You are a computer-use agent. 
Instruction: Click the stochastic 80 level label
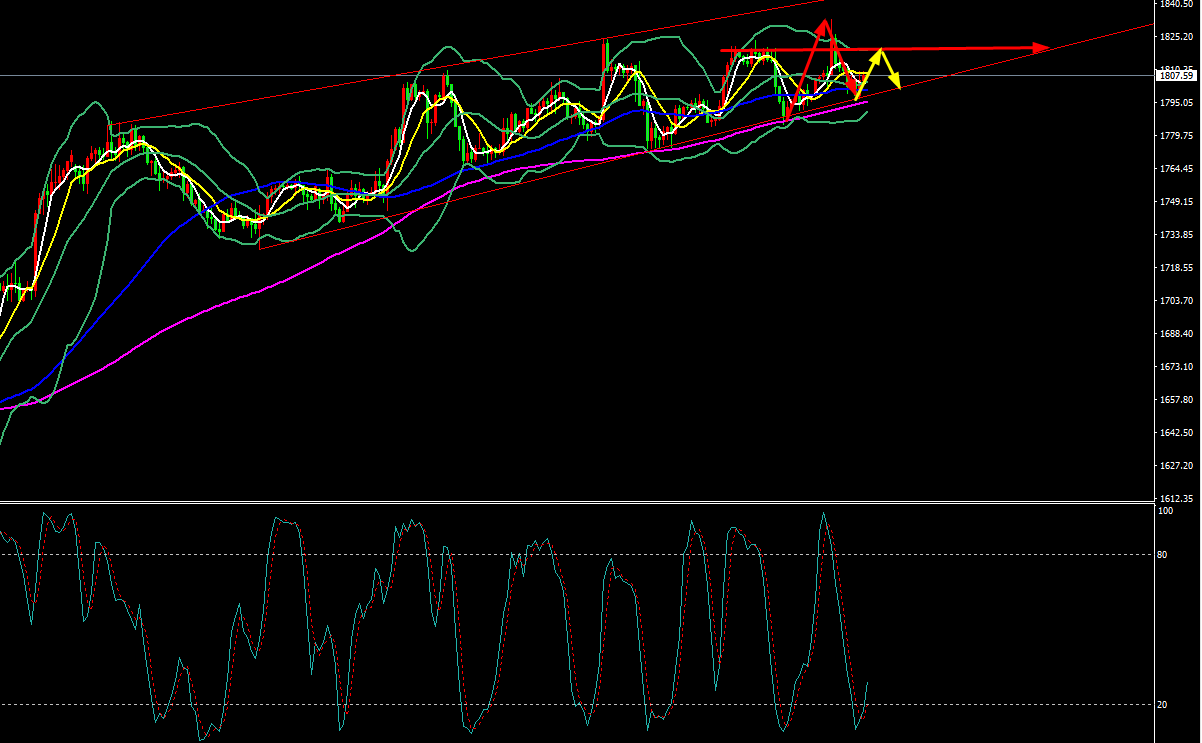(1162, 554)
